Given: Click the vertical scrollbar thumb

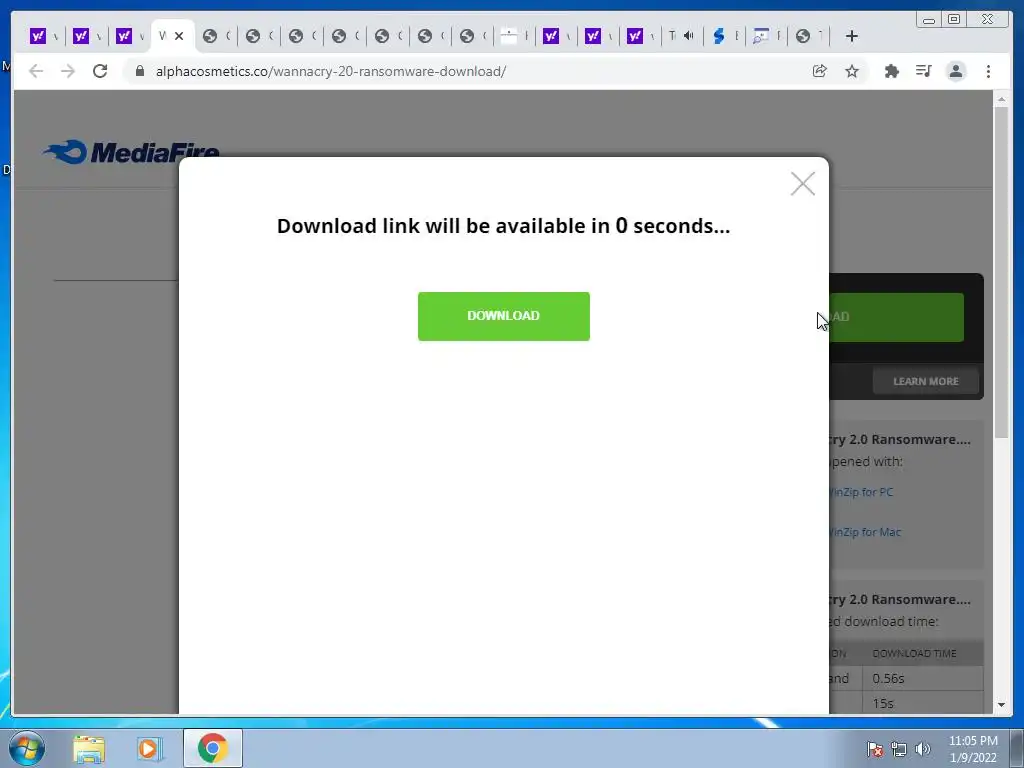Looking at the screenshot, I should (1002, 272).
